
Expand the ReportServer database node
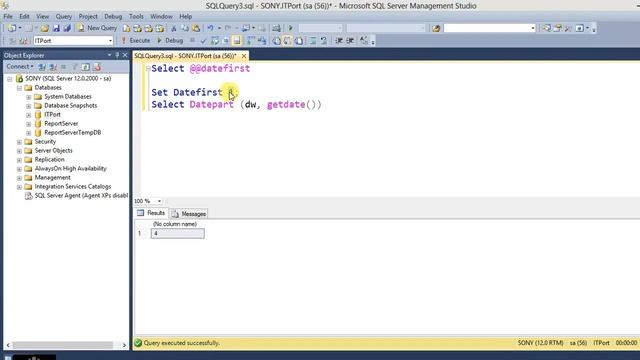29,124
